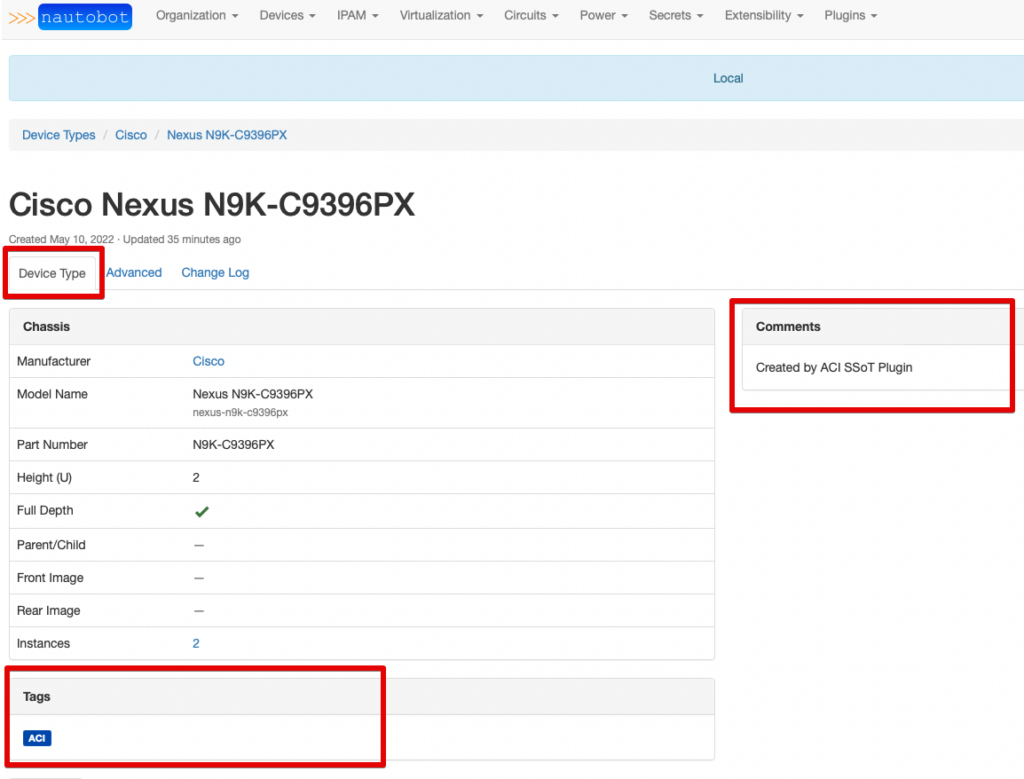This screenshot has height=779, width=1024.
Task: Expand the IPAM menu
Action: 357,16
